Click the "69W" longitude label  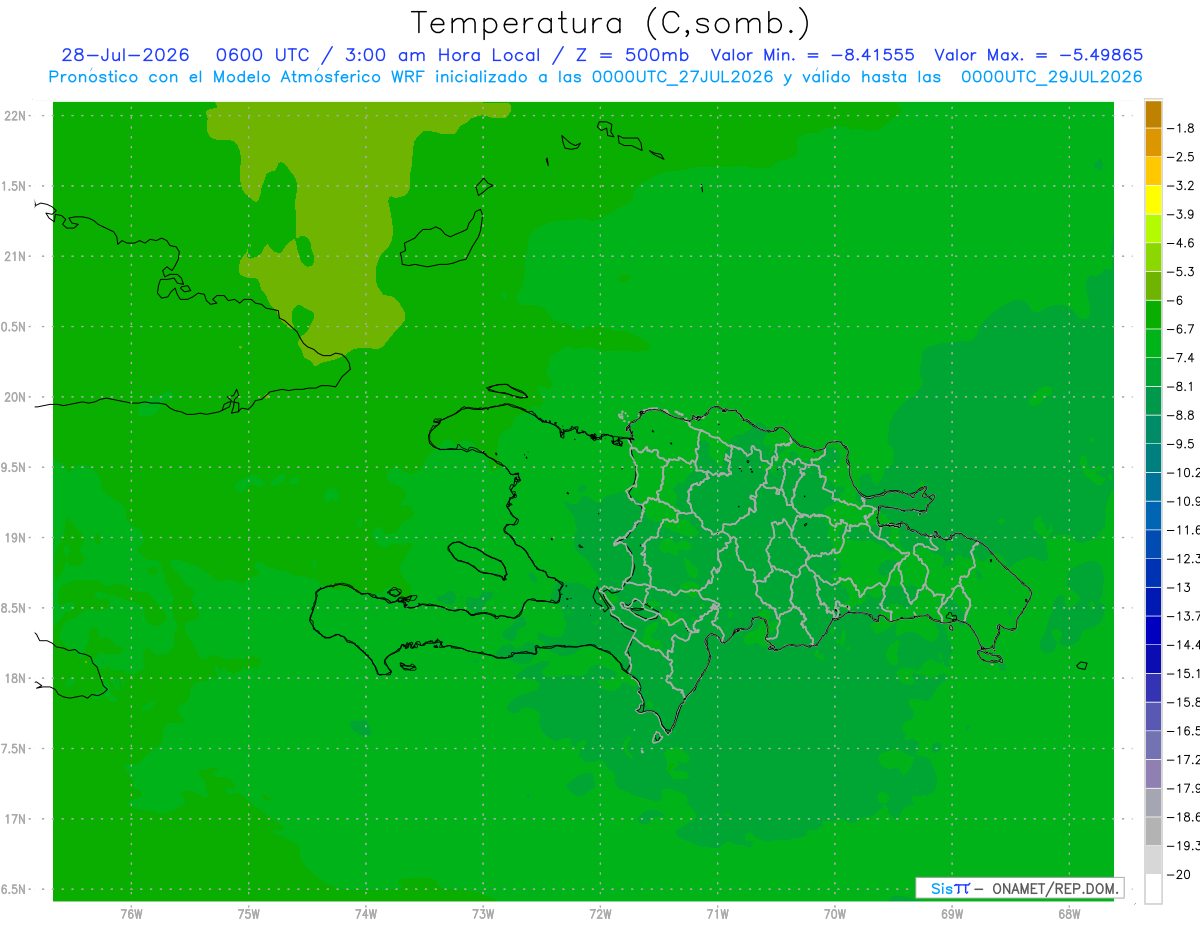(x=951, y=913)
